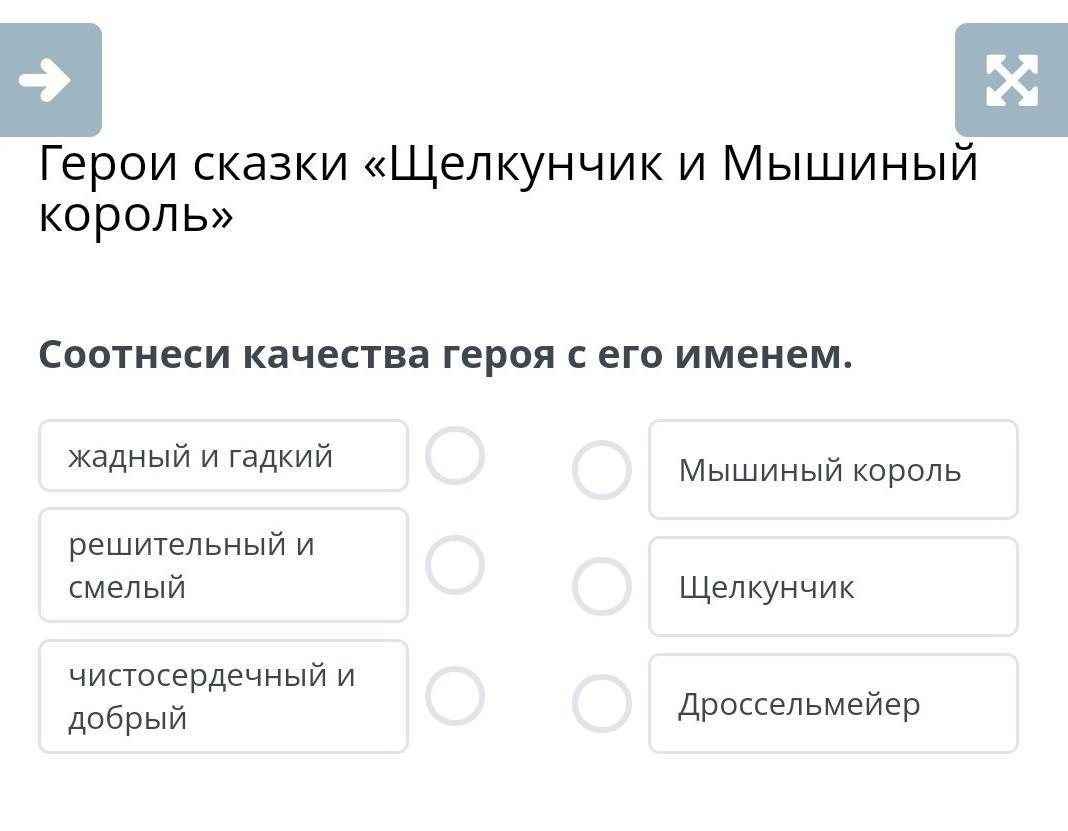
Task: Click the 'Щелкунчик' name box
Action: 834,586
